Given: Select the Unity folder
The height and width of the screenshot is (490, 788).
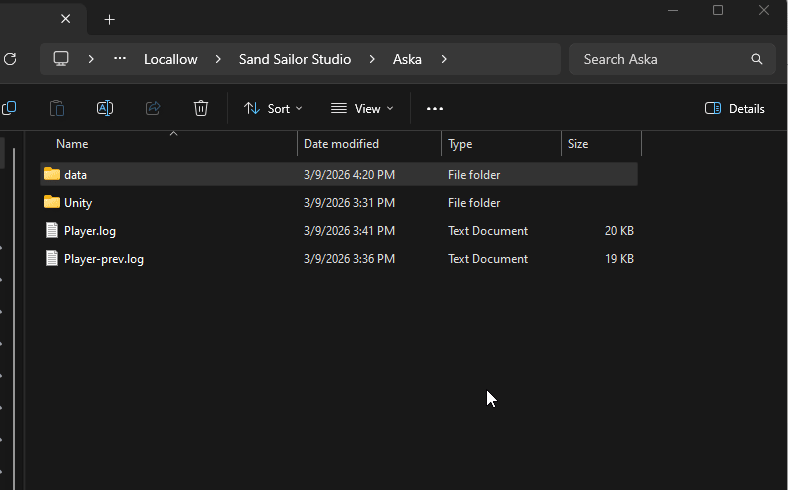Looking at the screenshot, I should 78,203.
